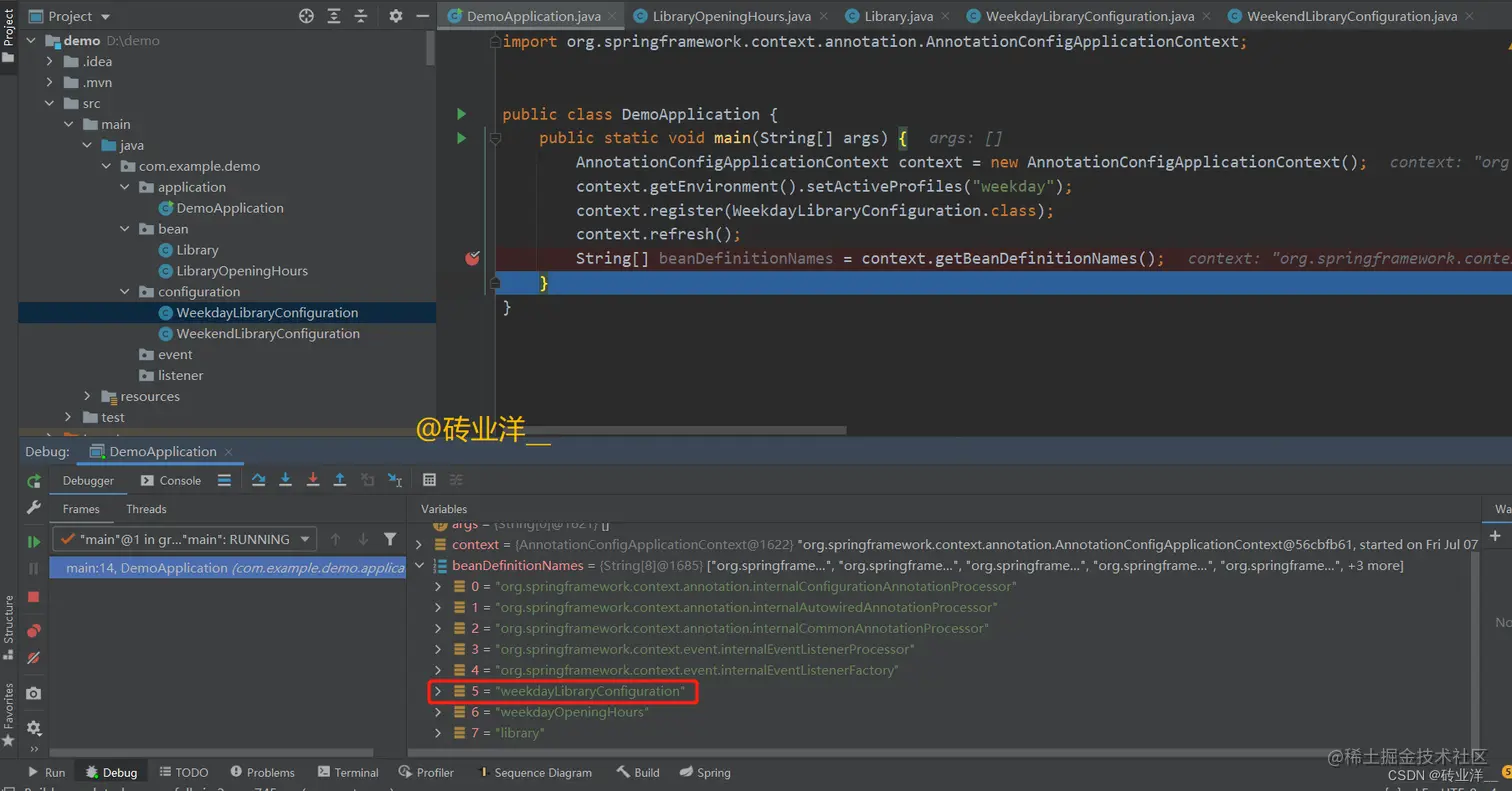Click Step Over debugger icon
Image resolution: width=1512 pixels, height=791 pixels.
pos(258,480)
